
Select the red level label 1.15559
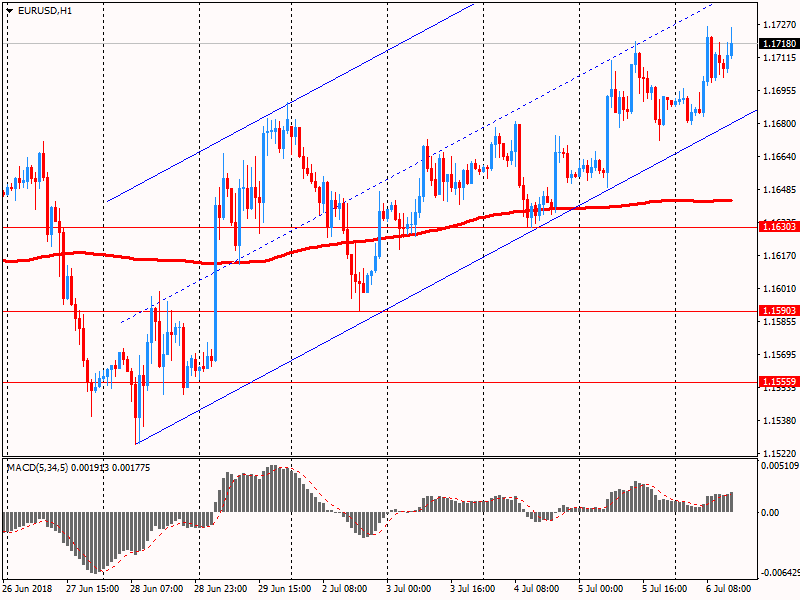tap(780, 382)
